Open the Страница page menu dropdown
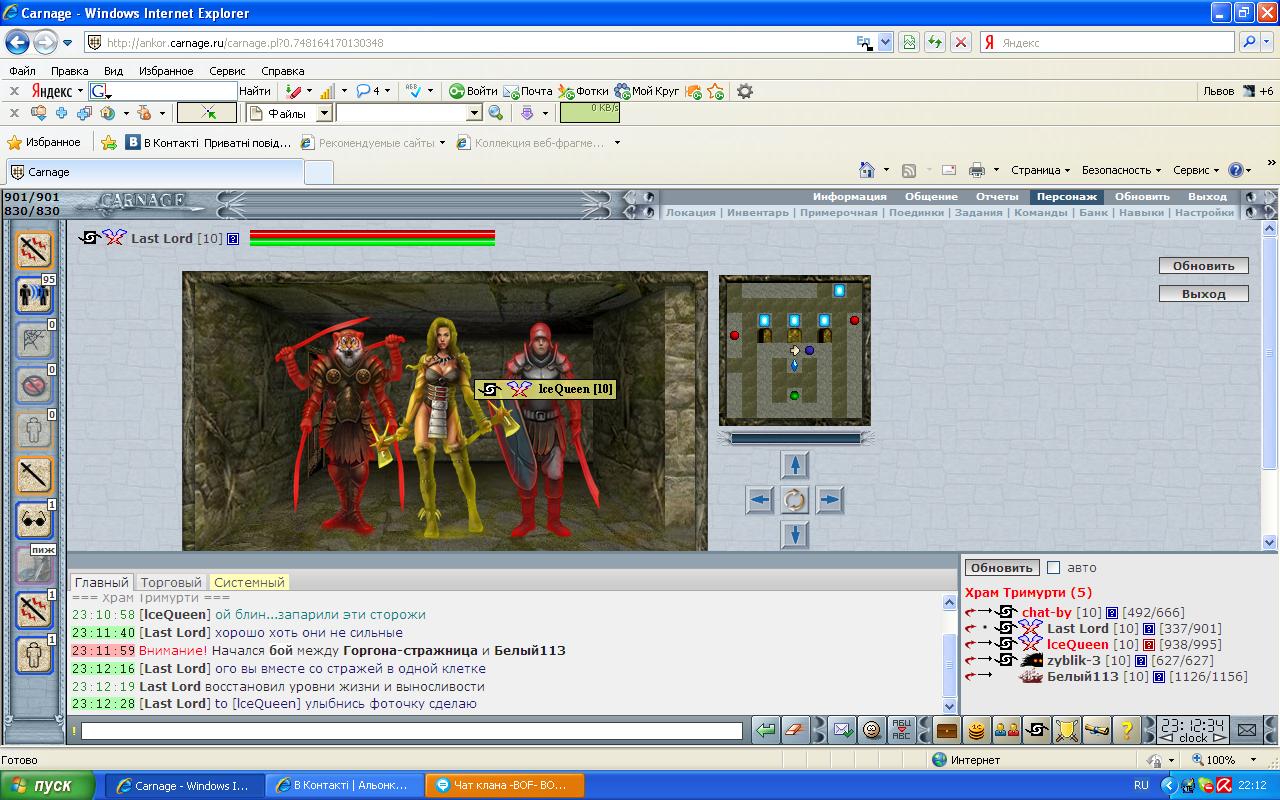The image size is (1280, 800). click(x=1040, y=170)
